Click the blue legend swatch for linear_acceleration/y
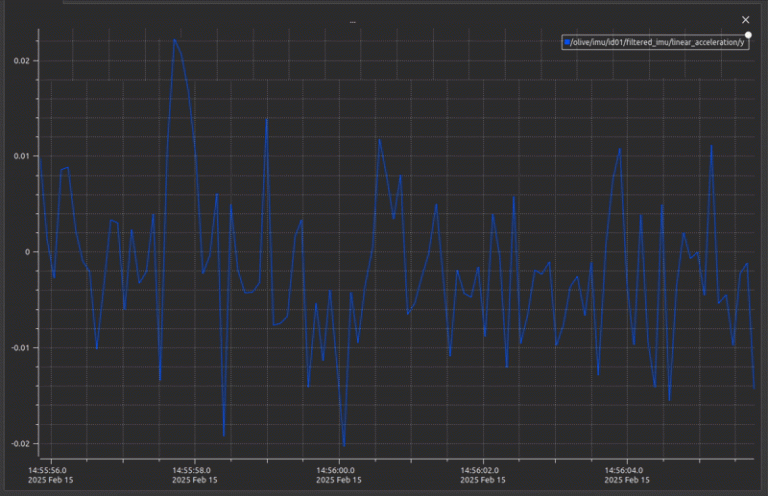 point(567,42)
